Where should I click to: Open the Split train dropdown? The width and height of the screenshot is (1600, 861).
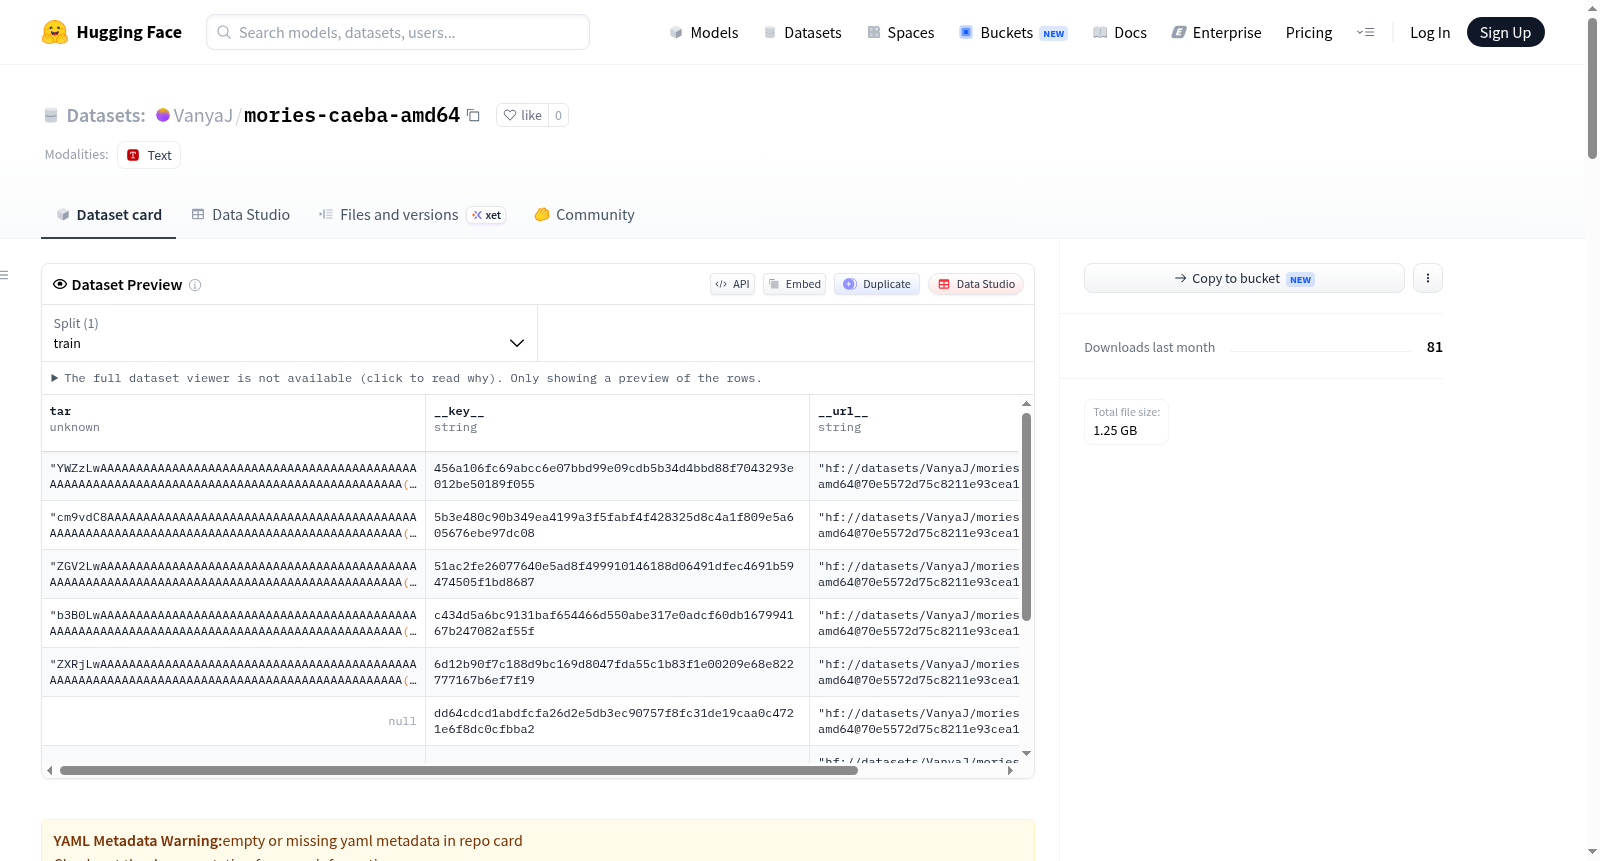(x=289, y=333)
